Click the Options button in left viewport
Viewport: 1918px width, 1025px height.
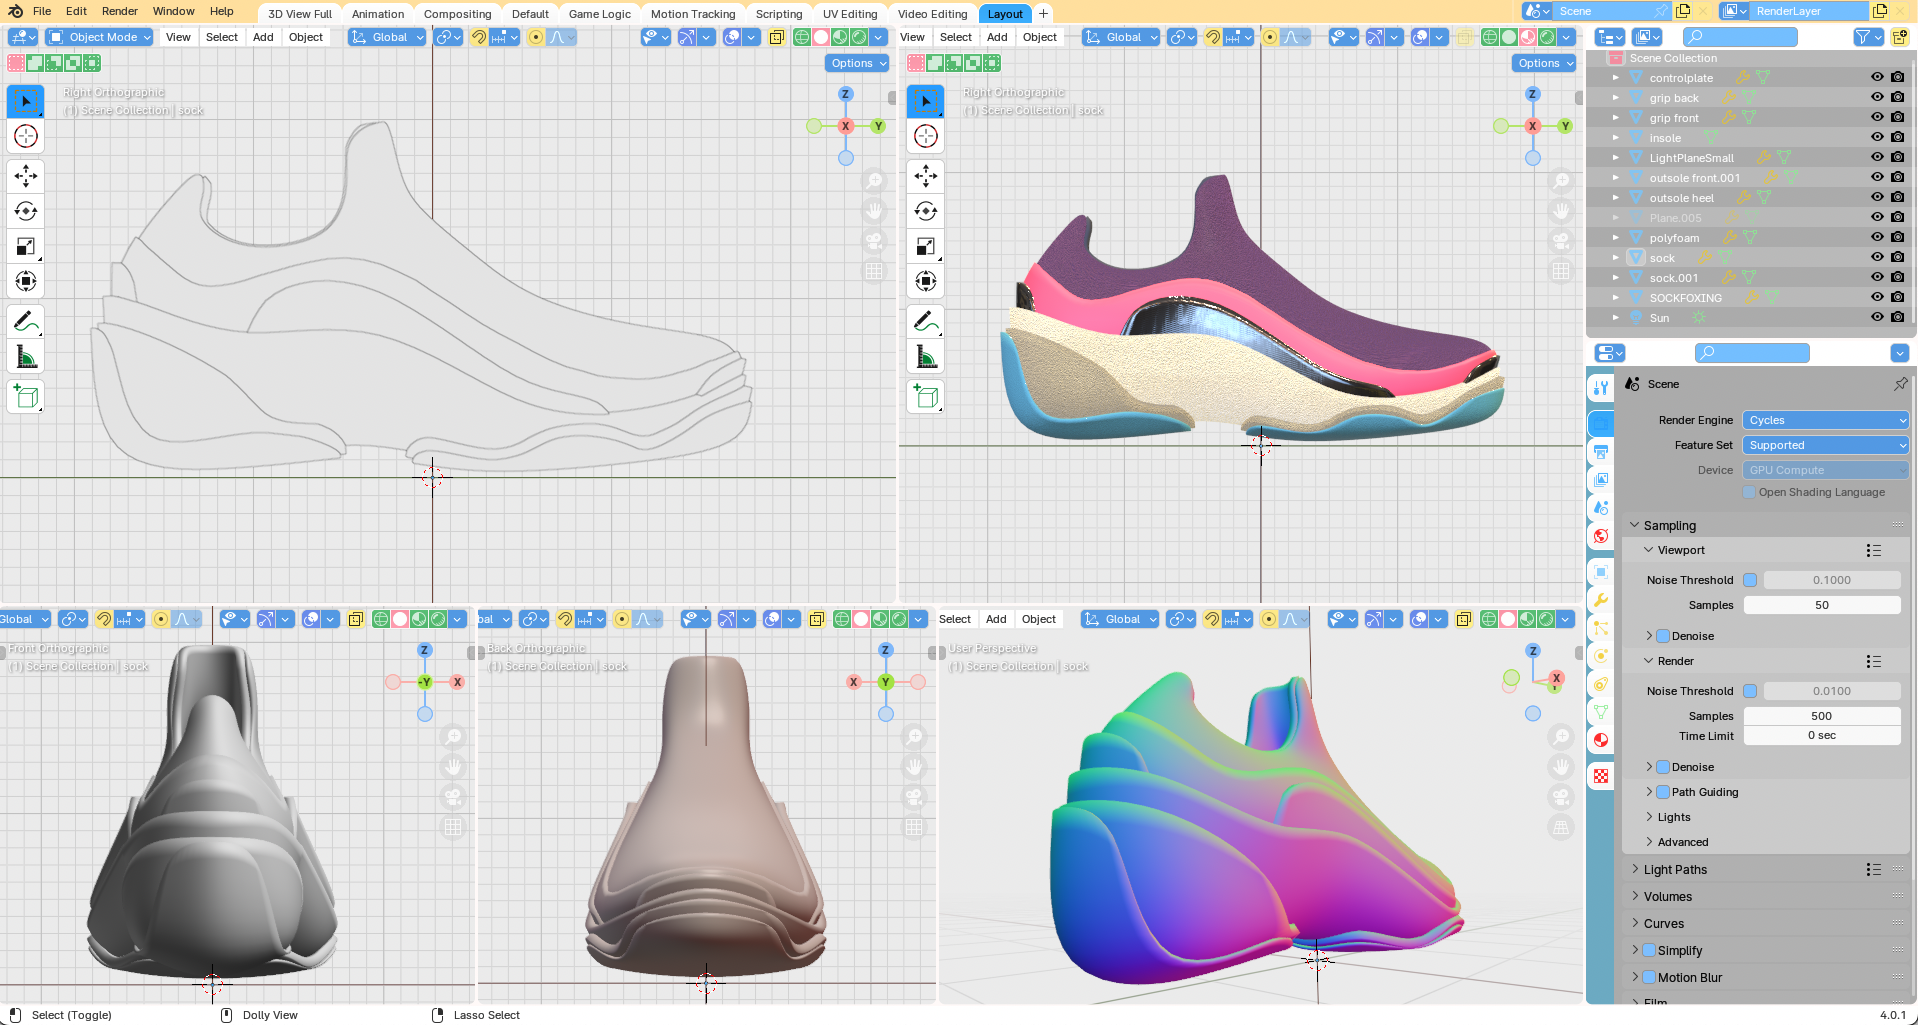click(858, 63)
